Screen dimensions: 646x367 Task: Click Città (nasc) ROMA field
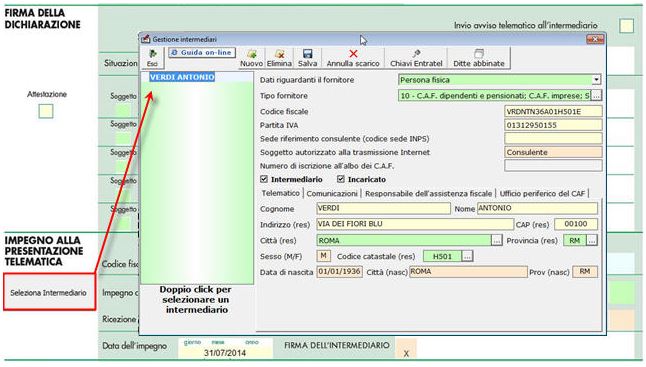click(x=468, y=272)
